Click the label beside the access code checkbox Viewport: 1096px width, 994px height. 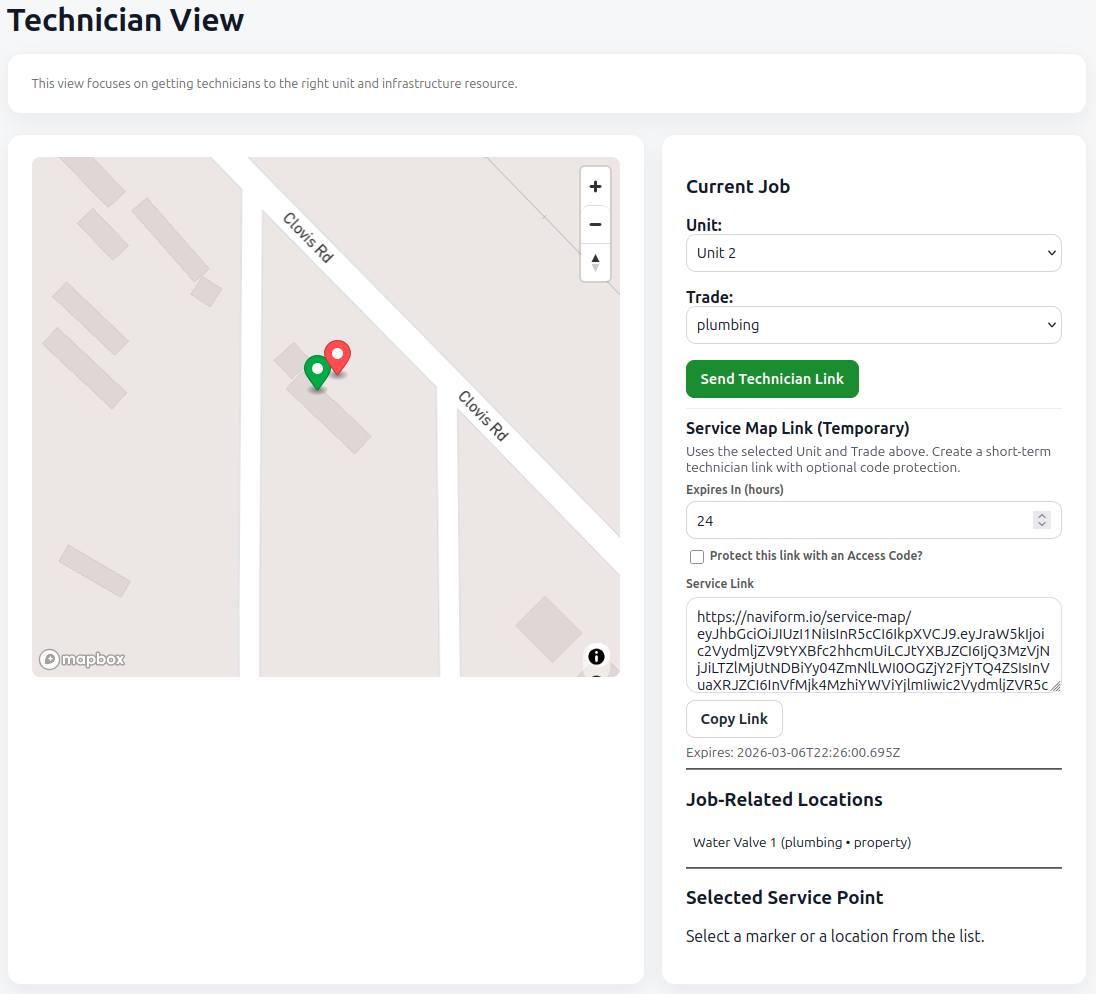[x=816, y=556]
